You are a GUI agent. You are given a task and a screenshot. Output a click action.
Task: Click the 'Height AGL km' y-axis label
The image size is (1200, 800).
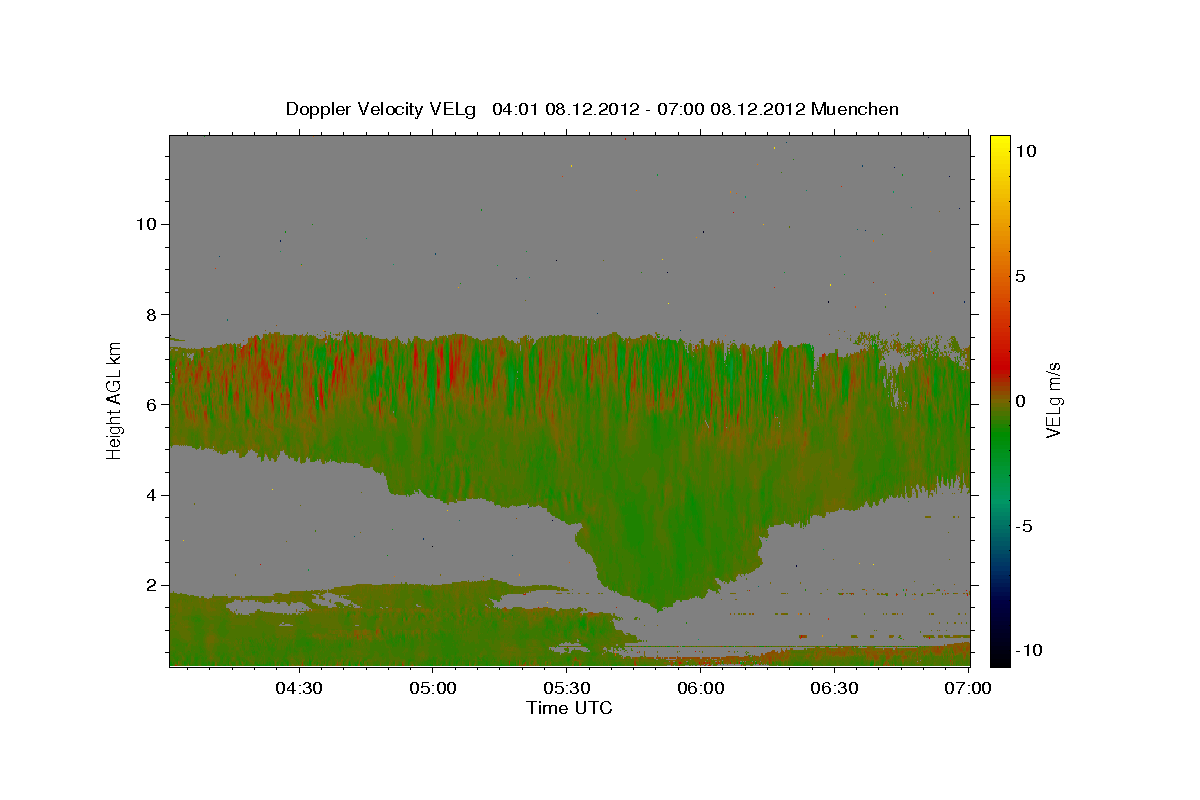coord(114,401)
